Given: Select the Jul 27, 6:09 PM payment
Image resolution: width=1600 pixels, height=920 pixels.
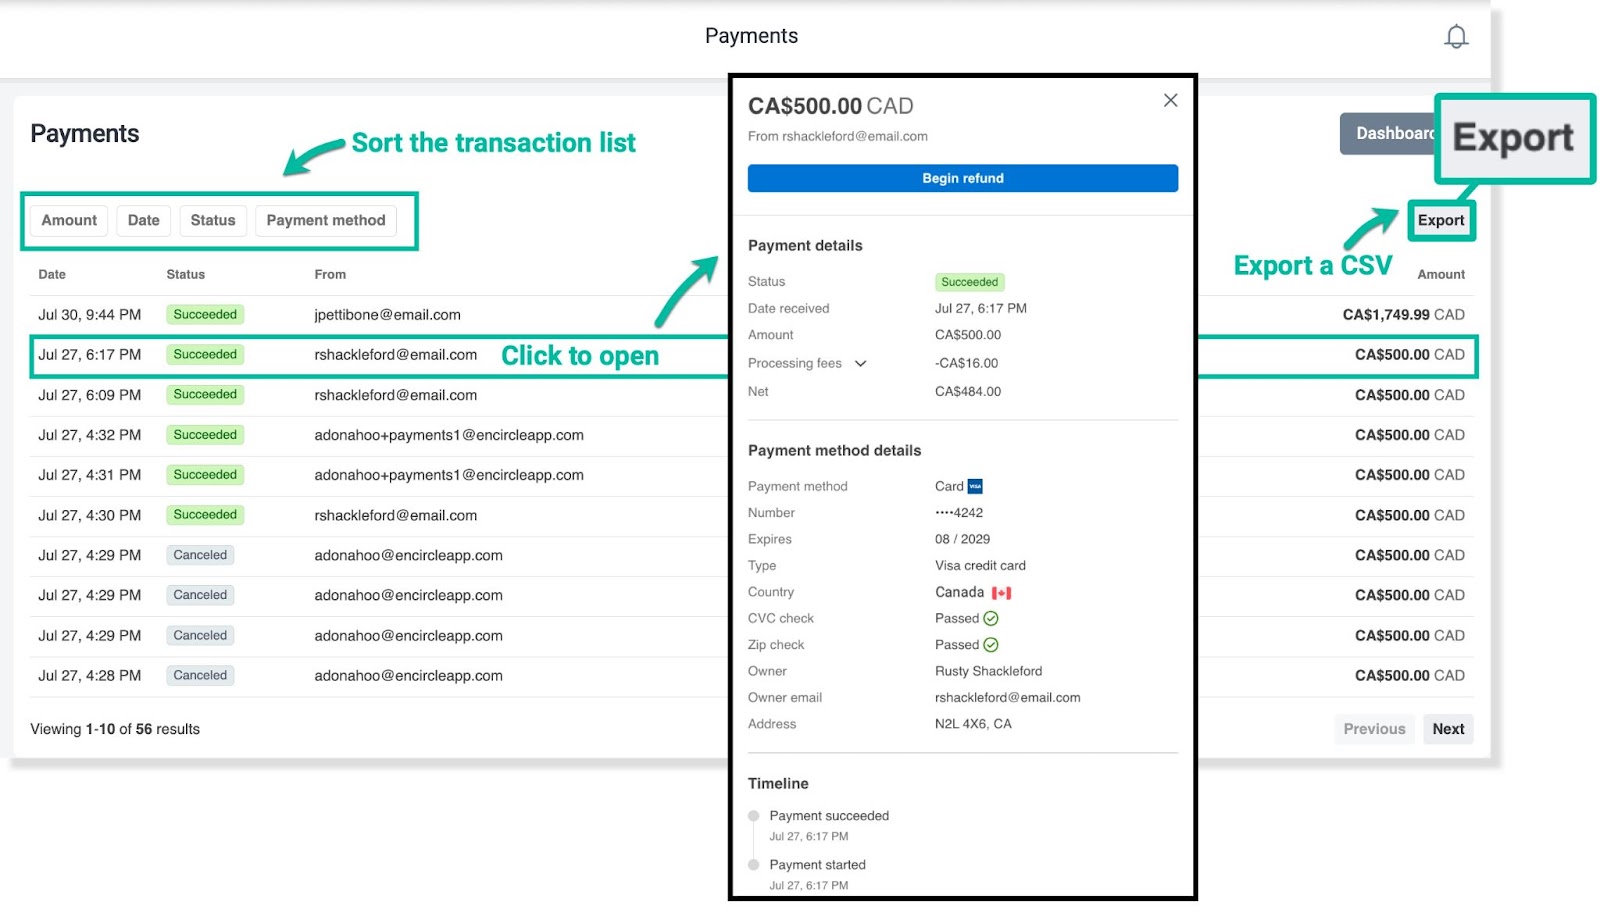Looking at the screenshot, I should (x=89, y=395).
